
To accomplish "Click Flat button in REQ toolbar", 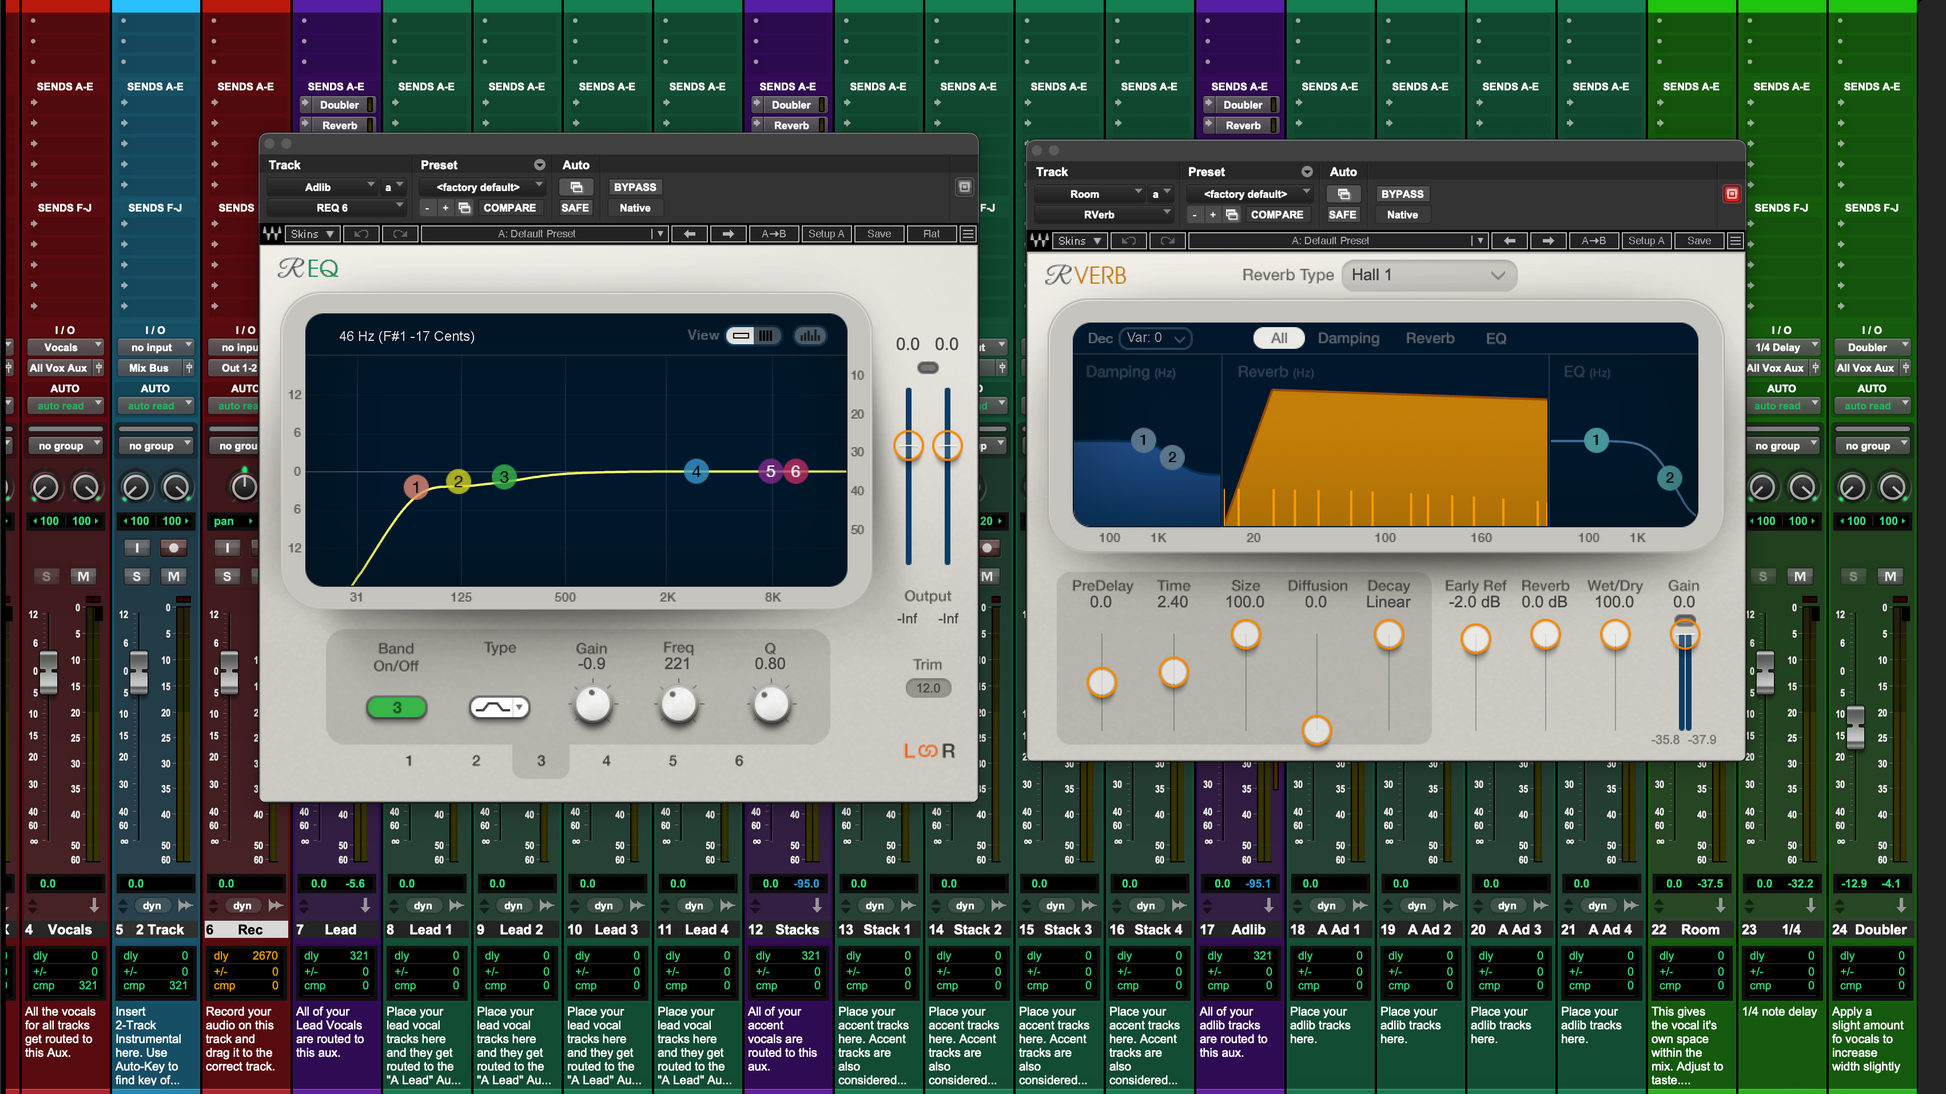I will [931, 234].
